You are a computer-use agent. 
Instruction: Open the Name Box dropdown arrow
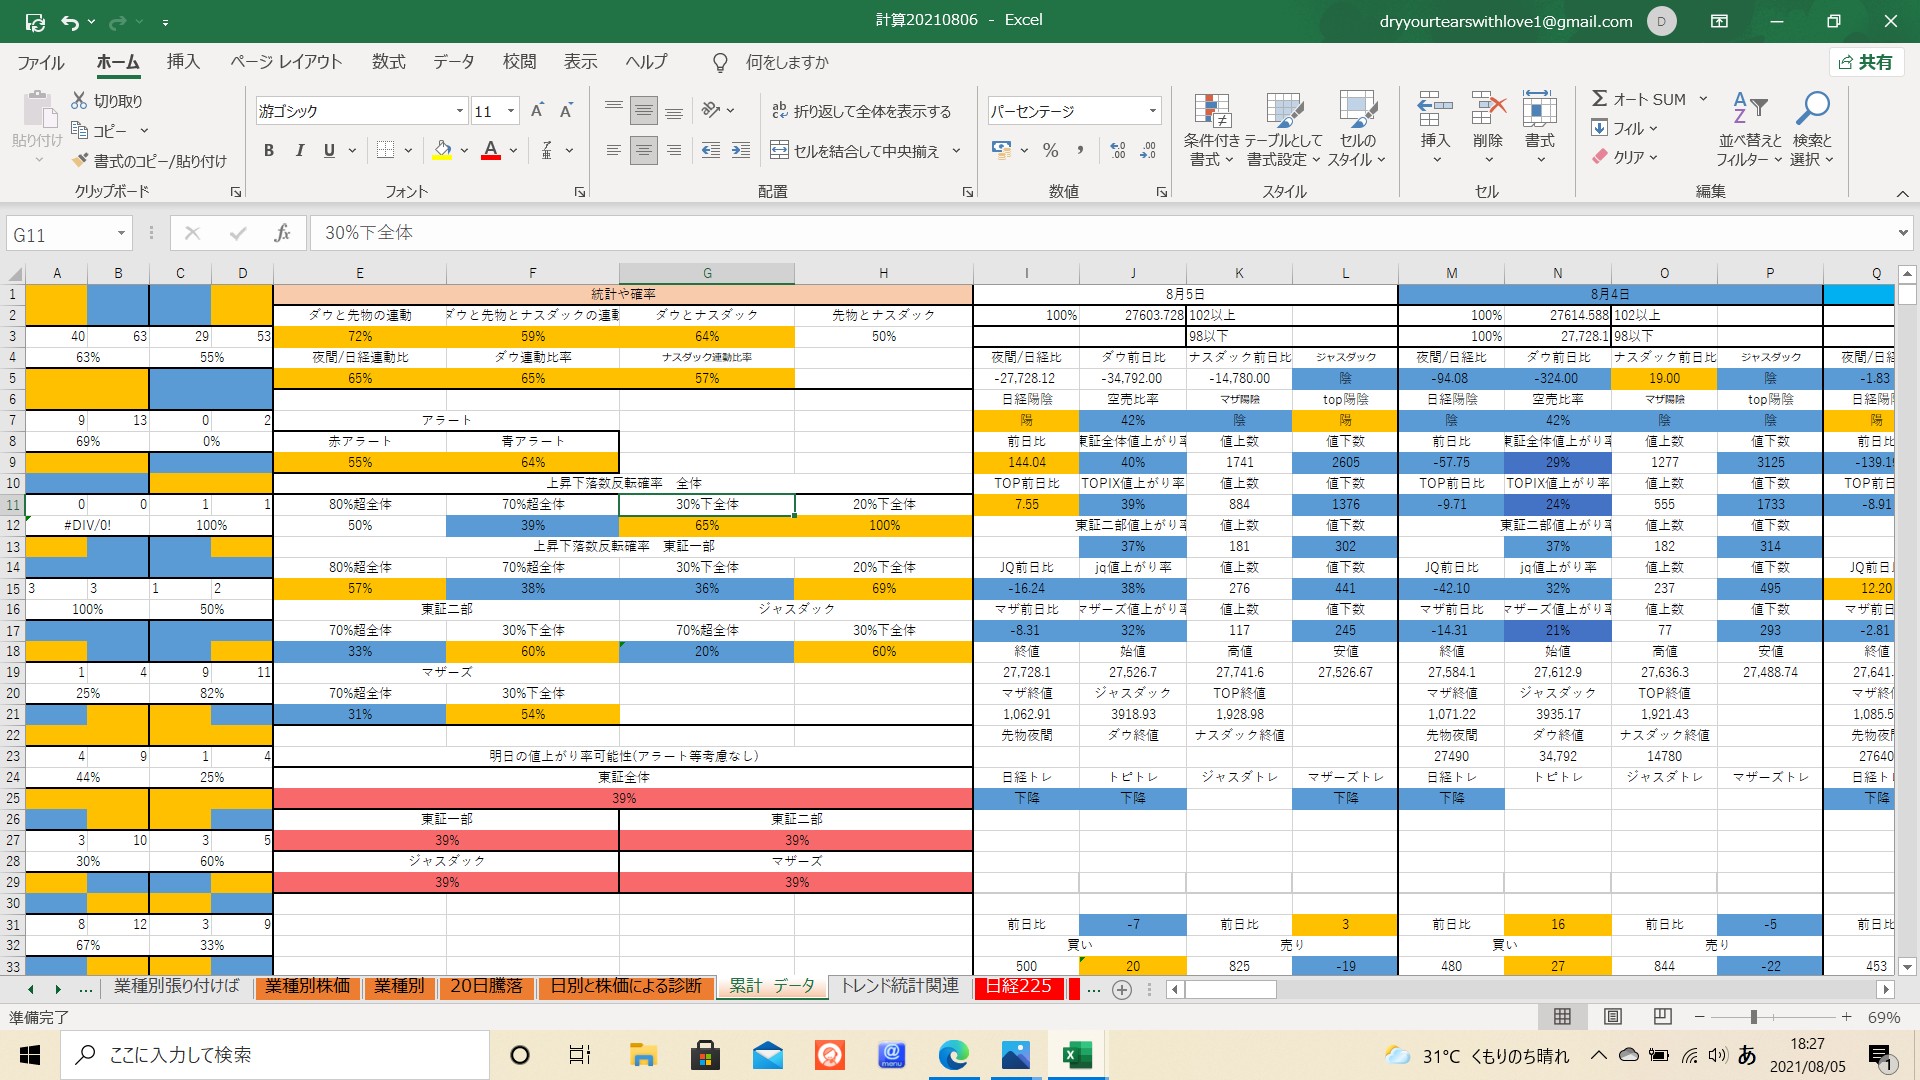(x=121, y=234)
